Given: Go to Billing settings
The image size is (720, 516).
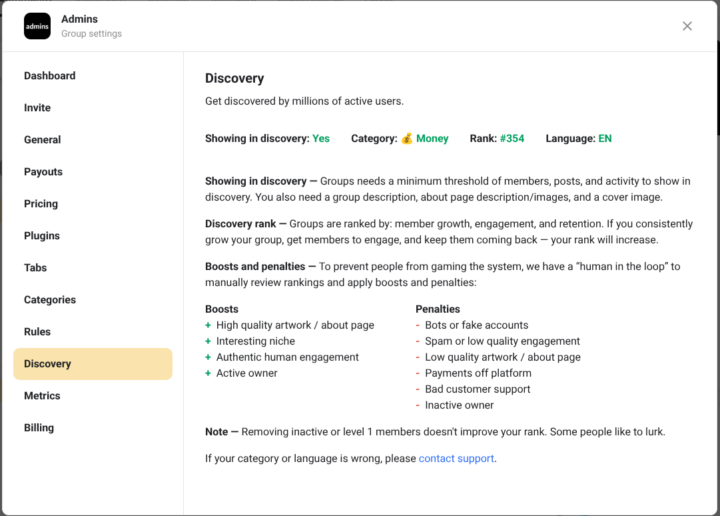Looking at the screenshot, I should [x=39, y=428].
